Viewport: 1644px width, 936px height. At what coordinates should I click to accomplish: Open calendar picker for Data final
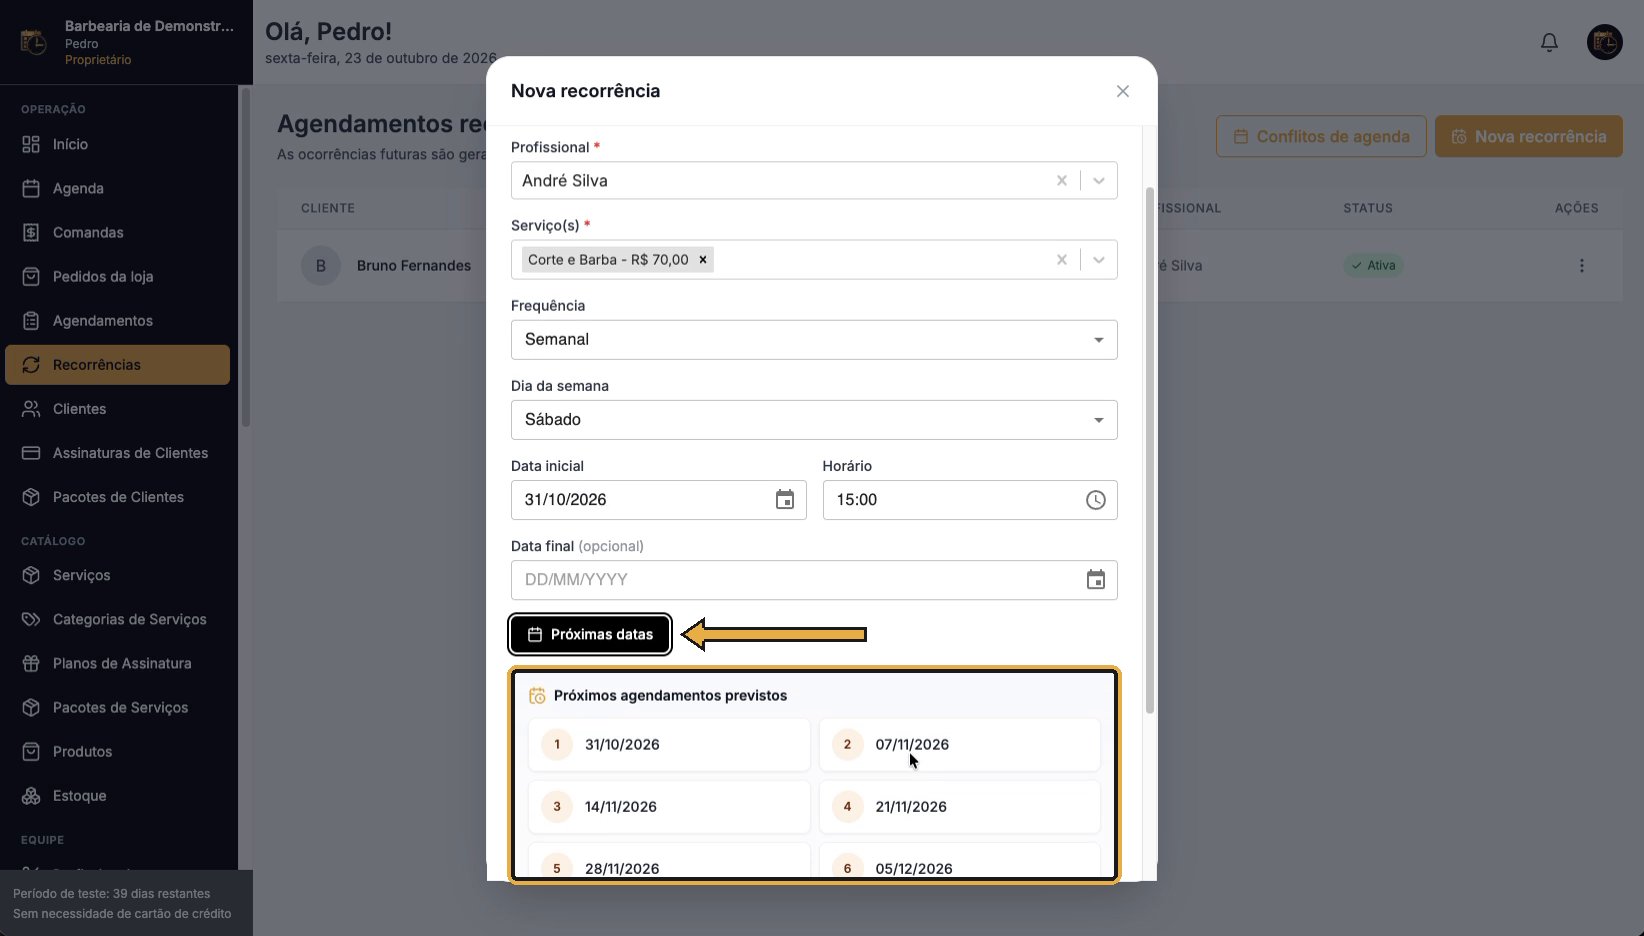point(1096,580)
